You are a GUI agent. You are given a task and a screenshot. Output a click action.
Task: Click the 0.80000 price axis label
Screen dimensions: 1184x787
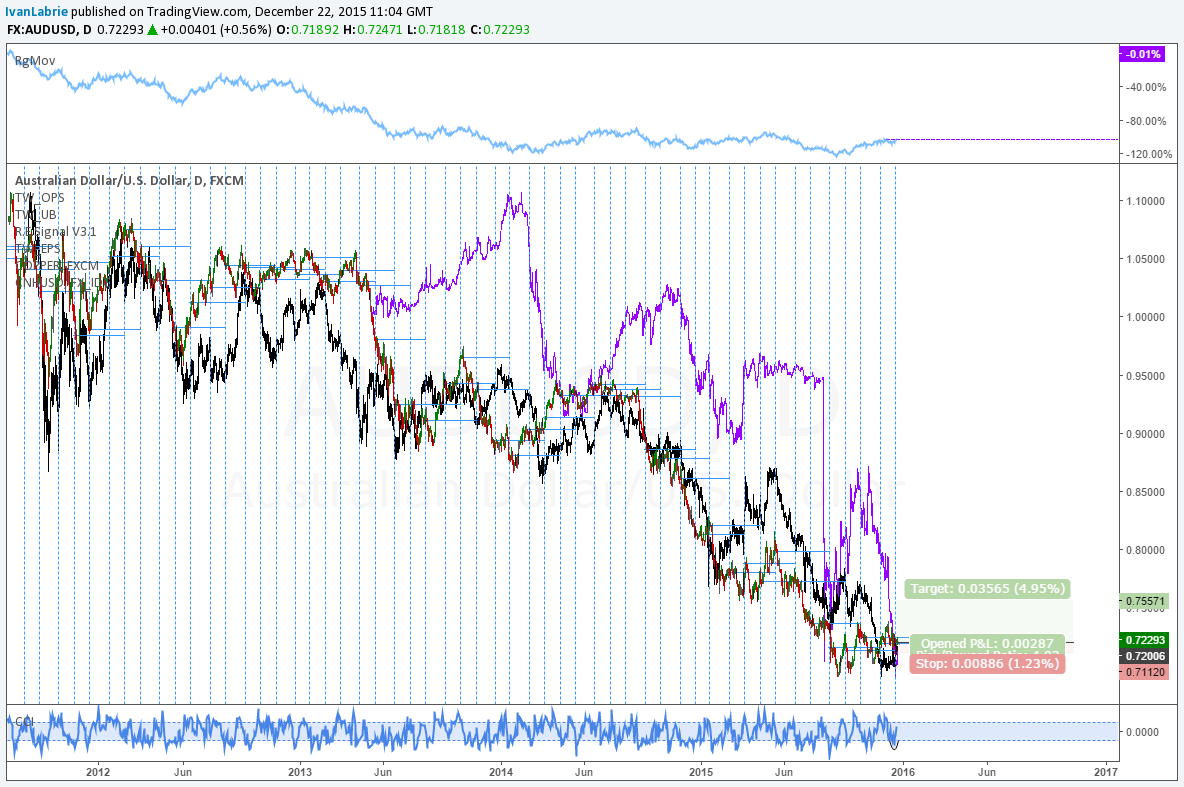tap(1145, 551)
